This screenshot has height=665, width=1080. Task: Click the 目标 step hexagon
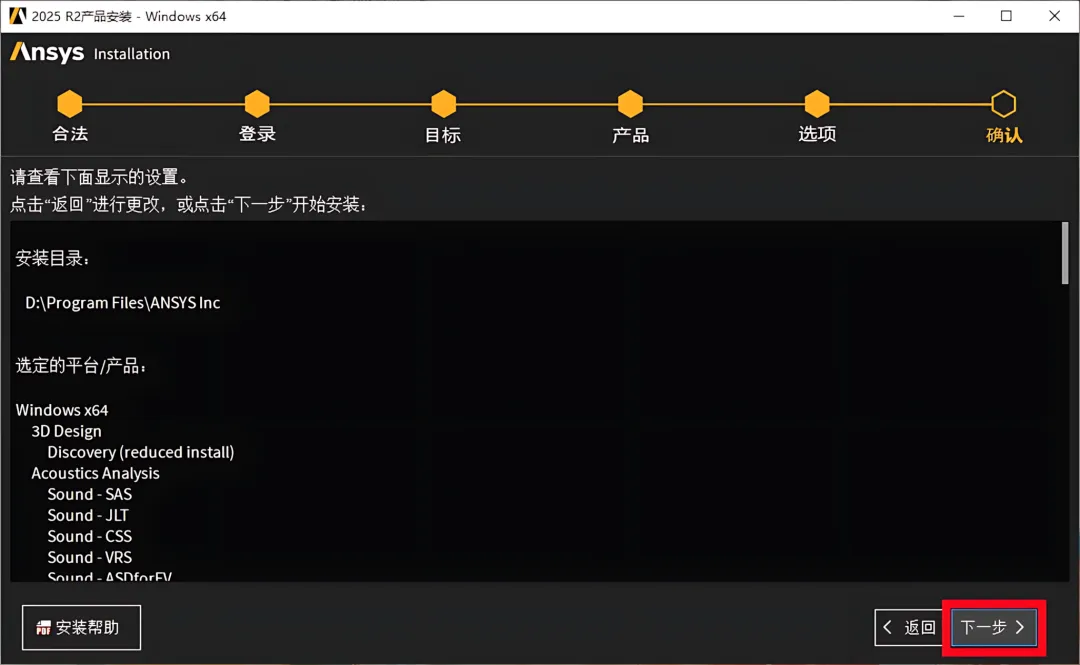[x=444, y=104]
